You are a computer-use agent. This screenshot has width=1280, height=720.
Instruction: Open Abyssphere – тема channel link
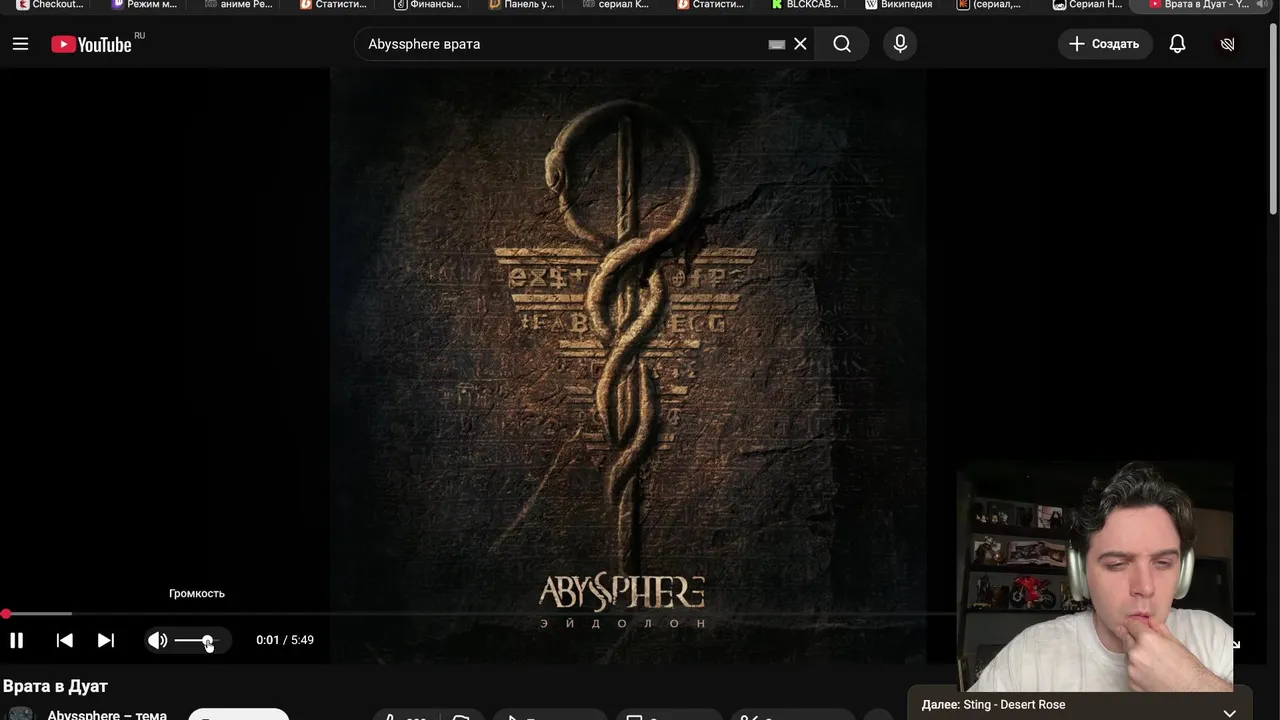tap(107, 714)
